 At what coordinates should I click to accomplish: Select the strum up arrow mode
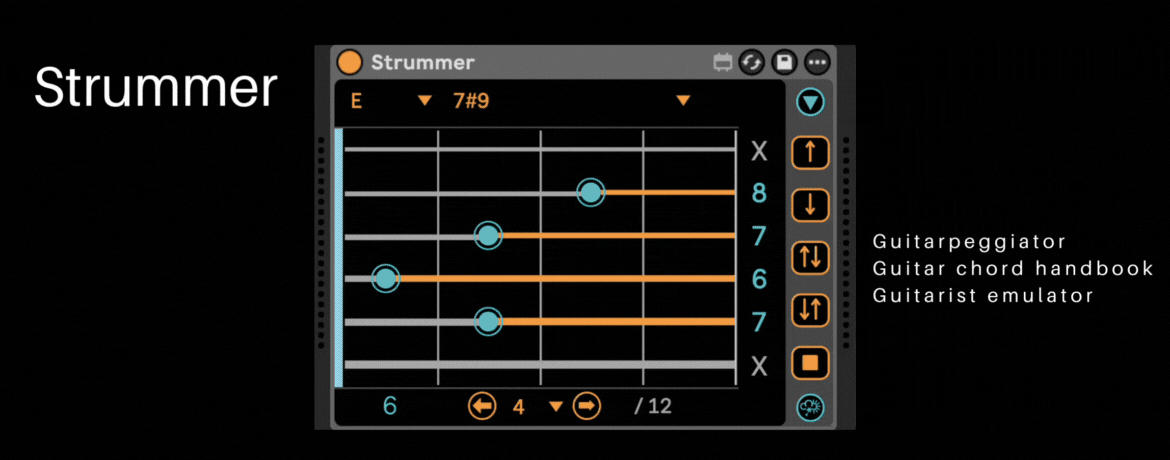pos(810,152)
